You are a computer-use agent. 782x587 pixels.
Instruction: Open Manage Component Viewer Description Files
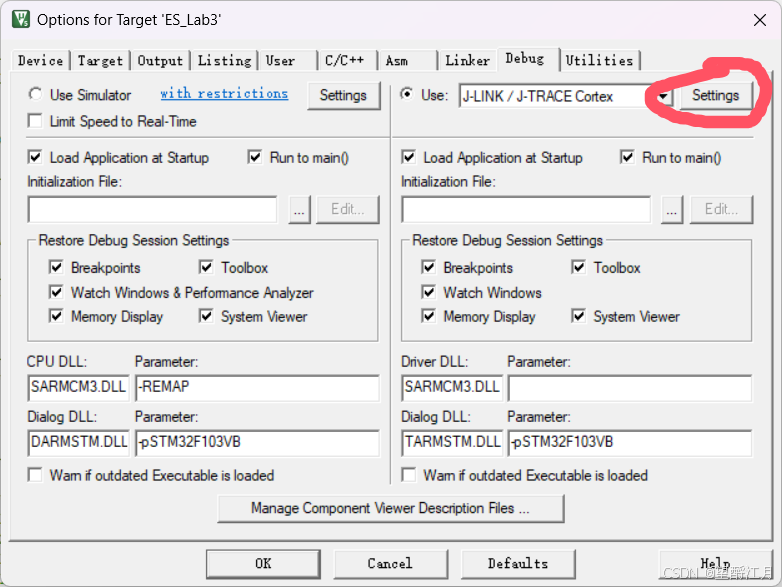391,508
